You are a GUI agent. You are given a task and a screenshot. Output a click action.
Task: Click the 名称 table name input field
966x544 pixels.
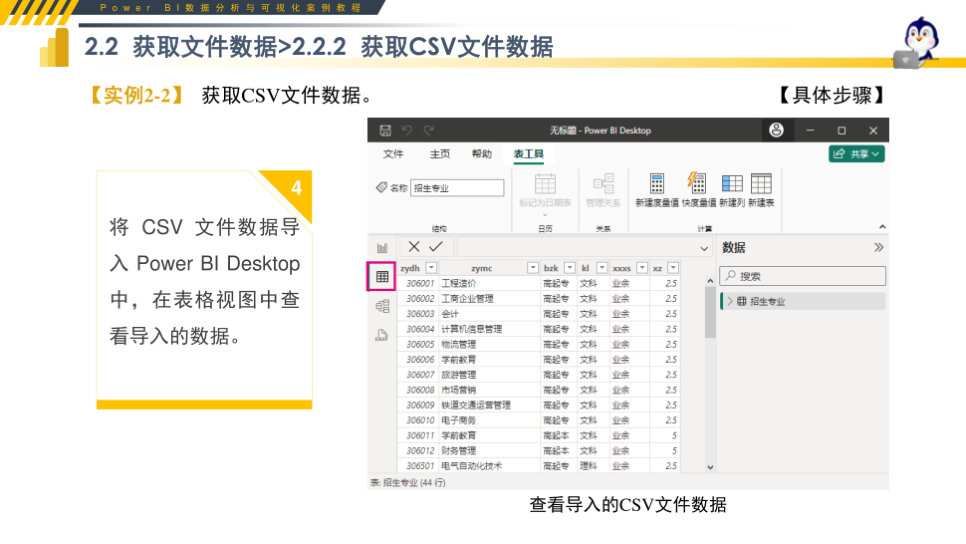coord(457,188)
